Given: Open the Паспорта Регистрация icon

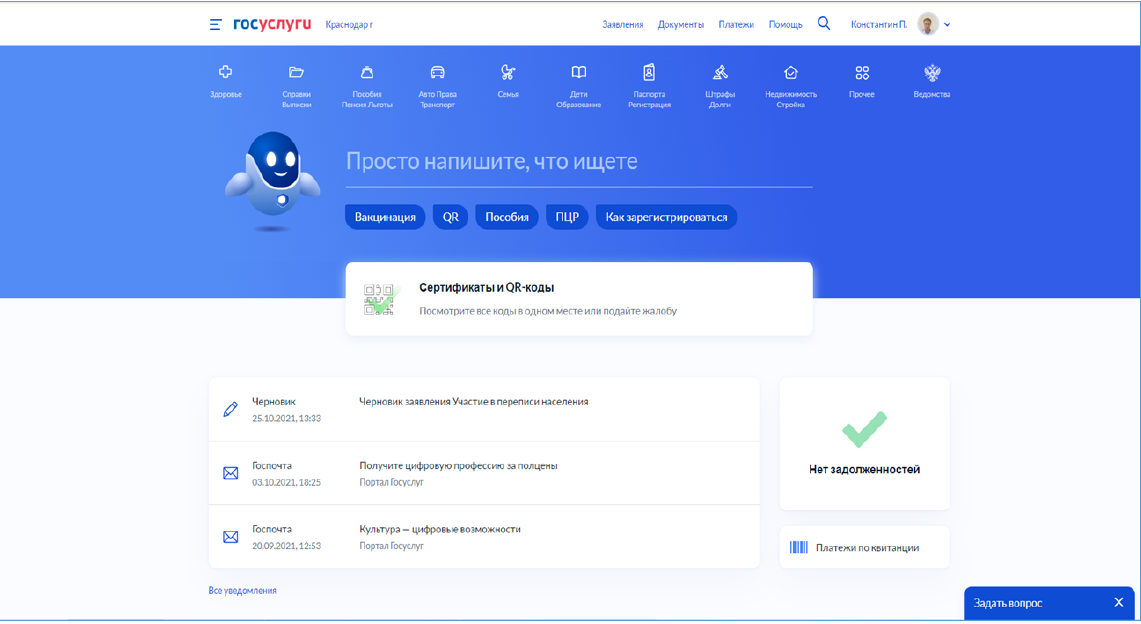Looking at the screenshot, I should 649,72.
